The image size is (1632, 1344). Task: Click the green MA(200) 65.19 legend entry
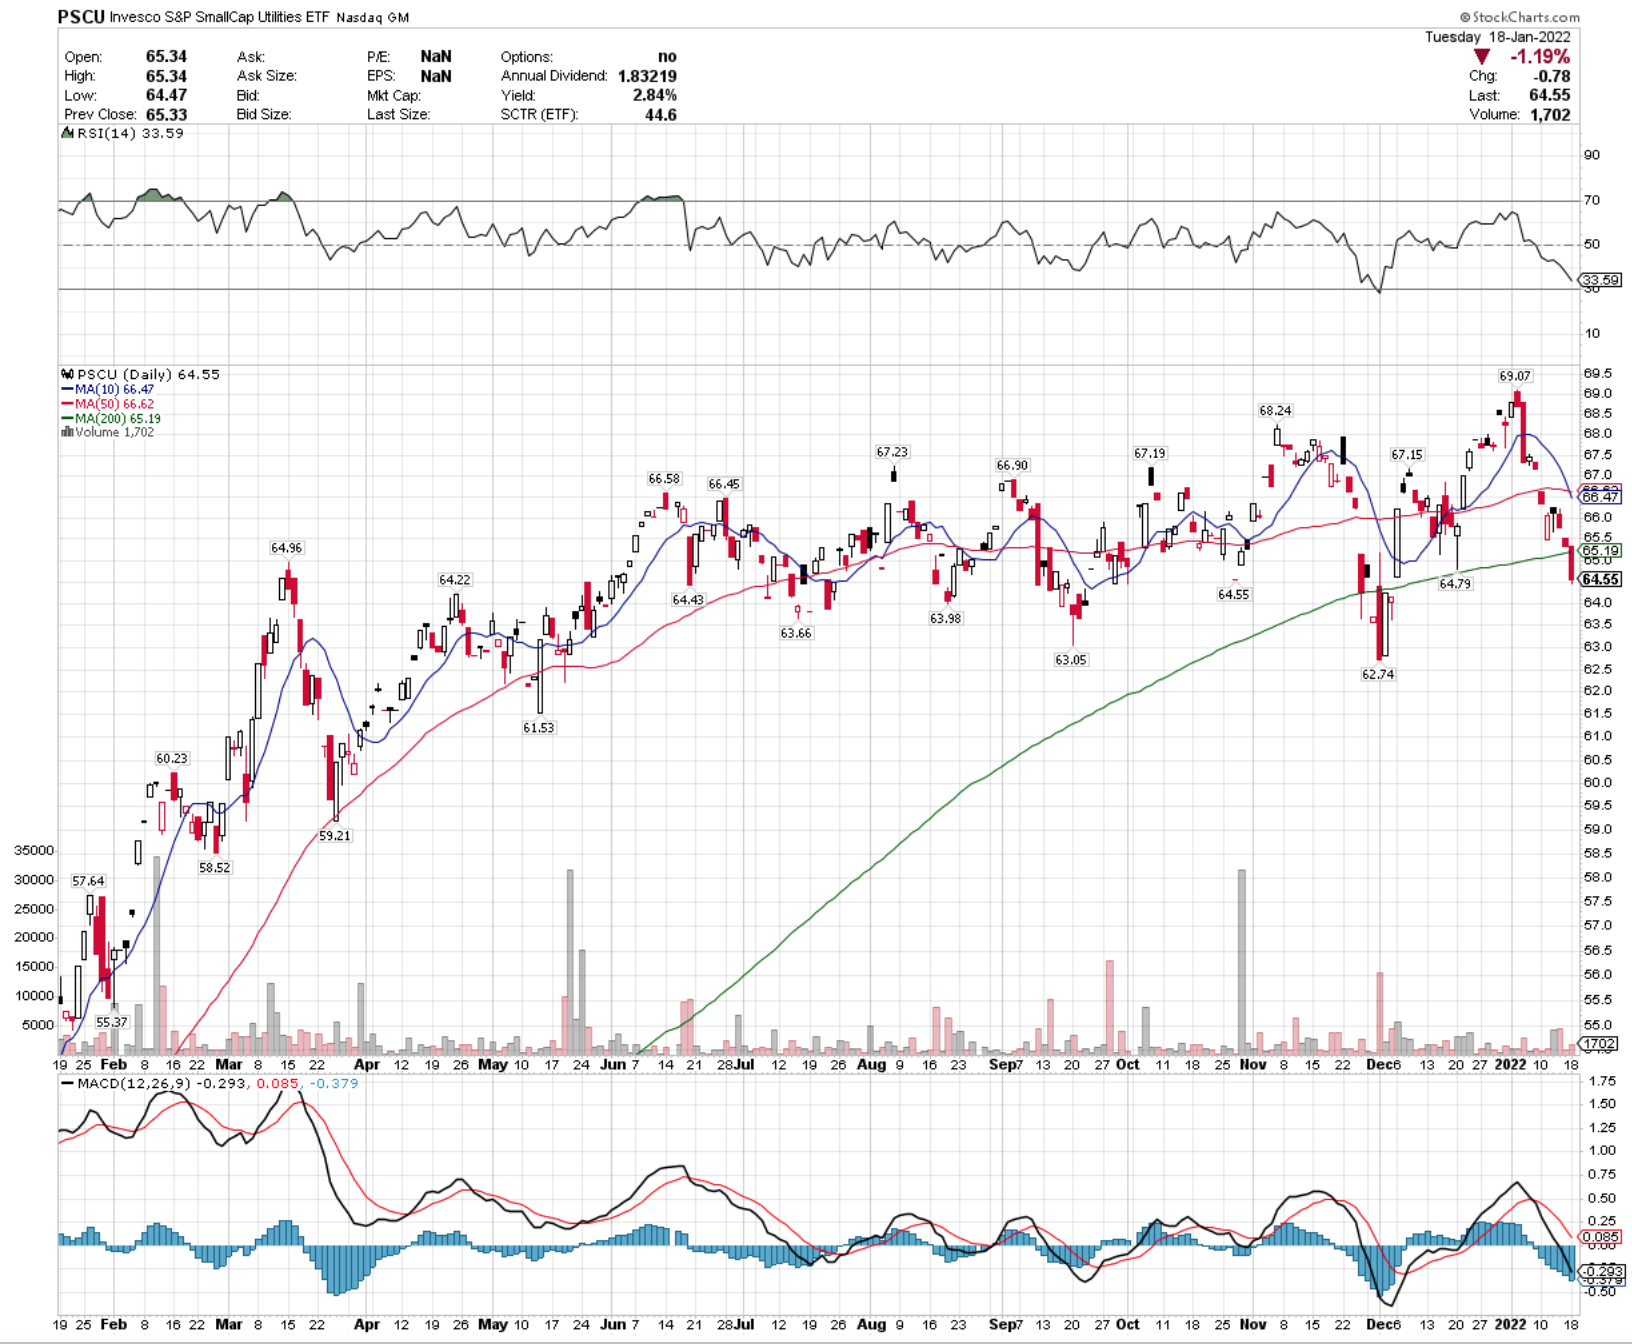[111, 418]
